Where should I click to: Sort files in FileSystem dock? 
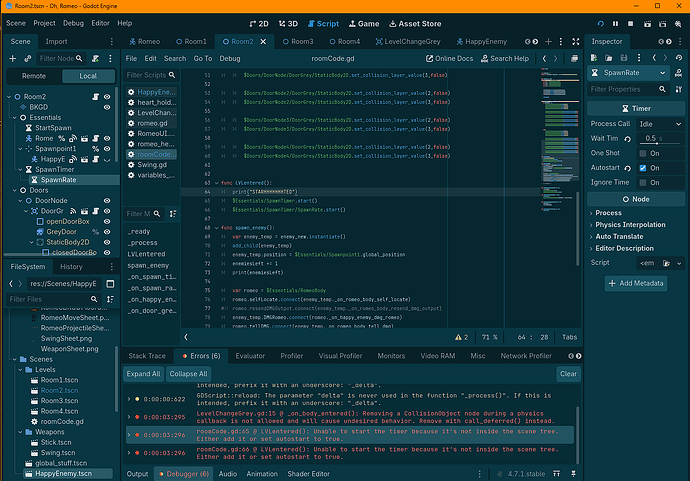coord(110,299)
